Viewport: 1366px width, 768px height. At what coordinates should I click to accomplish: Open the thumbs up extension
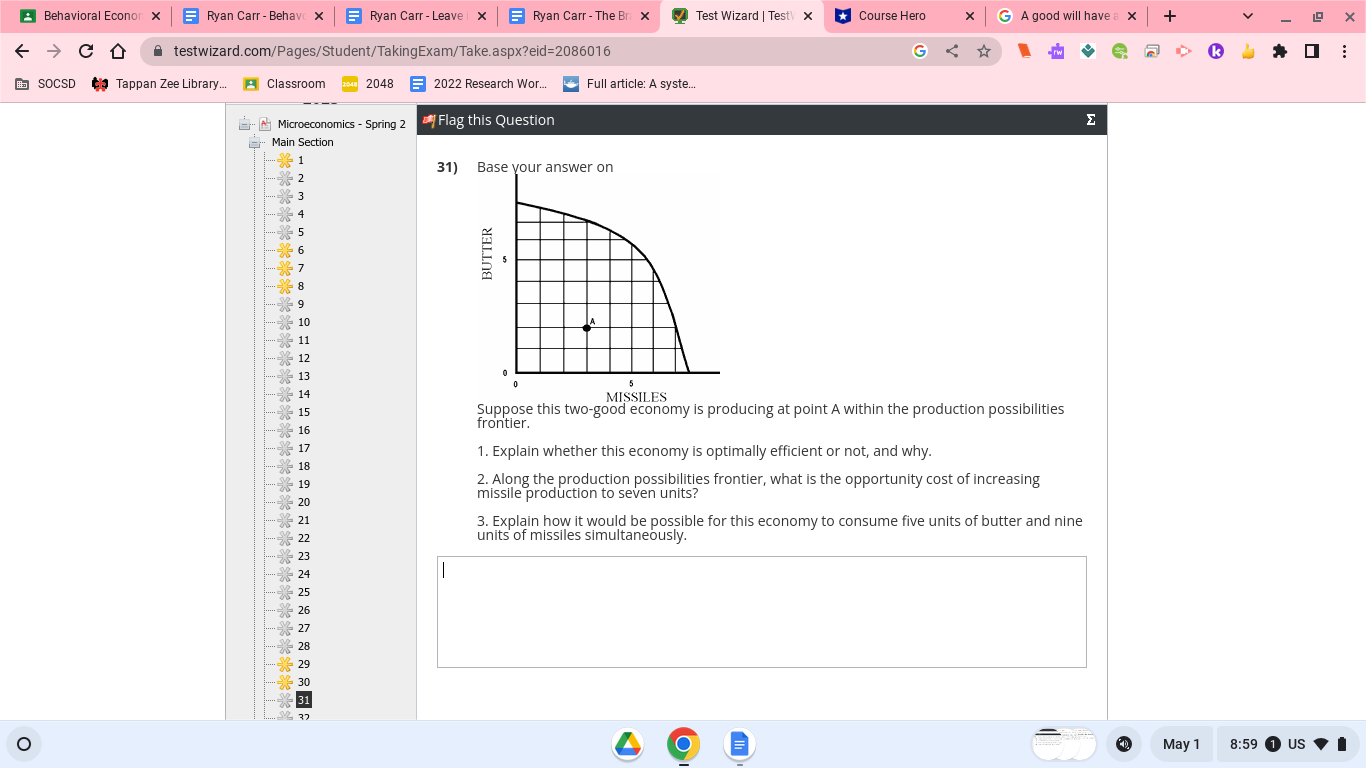[x=1248, y=51]
